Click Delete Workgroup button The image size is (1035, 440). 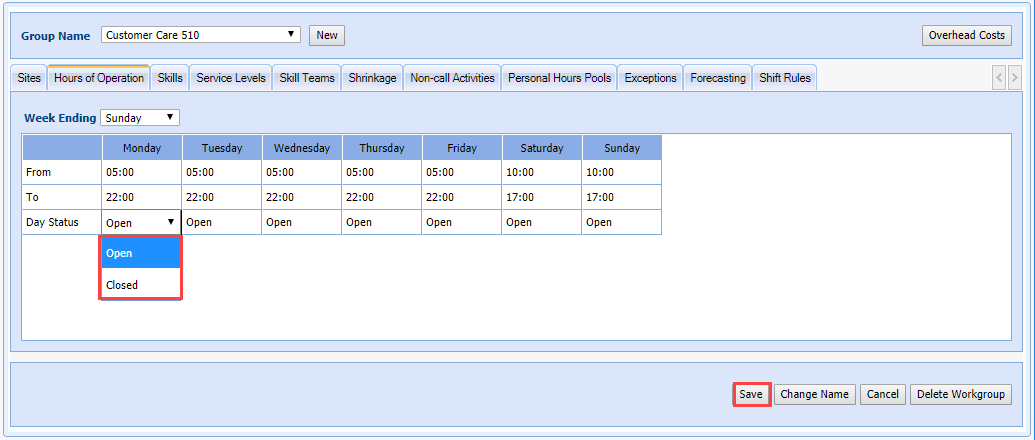[x=960, y=394]
